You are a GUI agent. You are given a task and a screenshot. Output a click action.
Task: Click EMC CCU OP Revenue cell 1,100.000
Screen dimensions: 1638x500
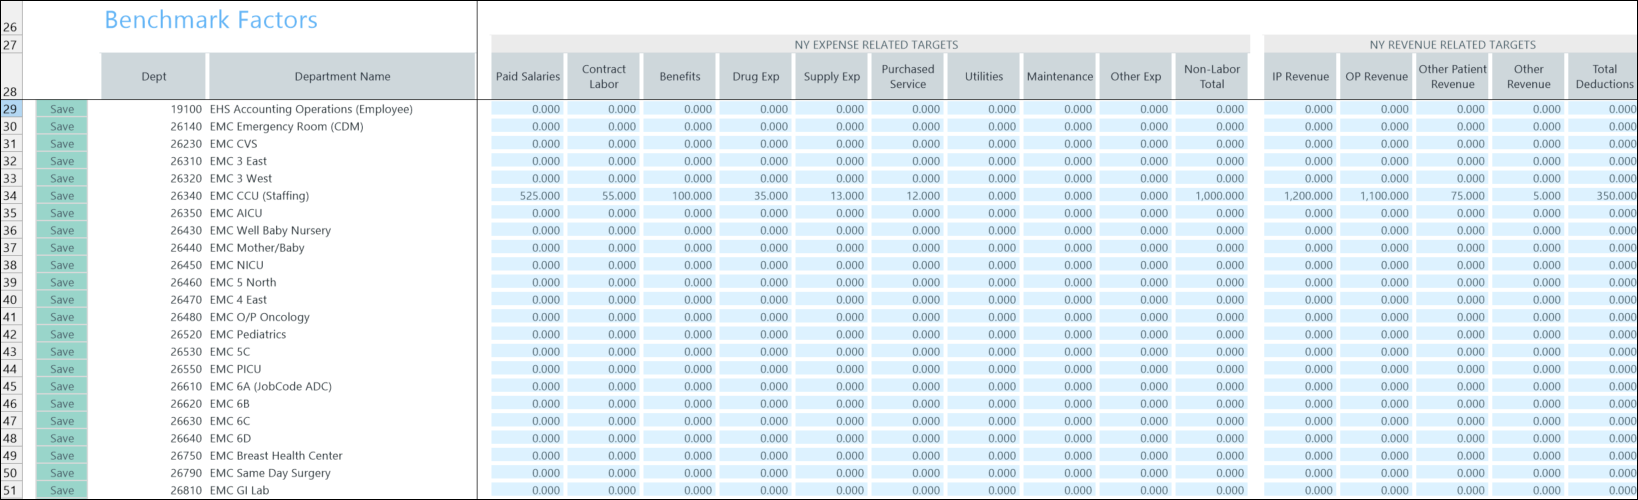pos(1376,196)
